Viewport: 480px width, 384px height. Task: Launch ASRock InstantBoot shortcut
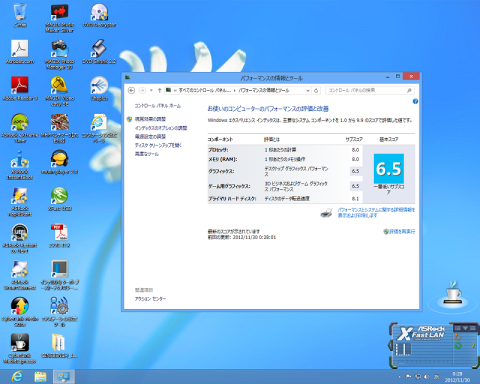(x=20, y=165)
